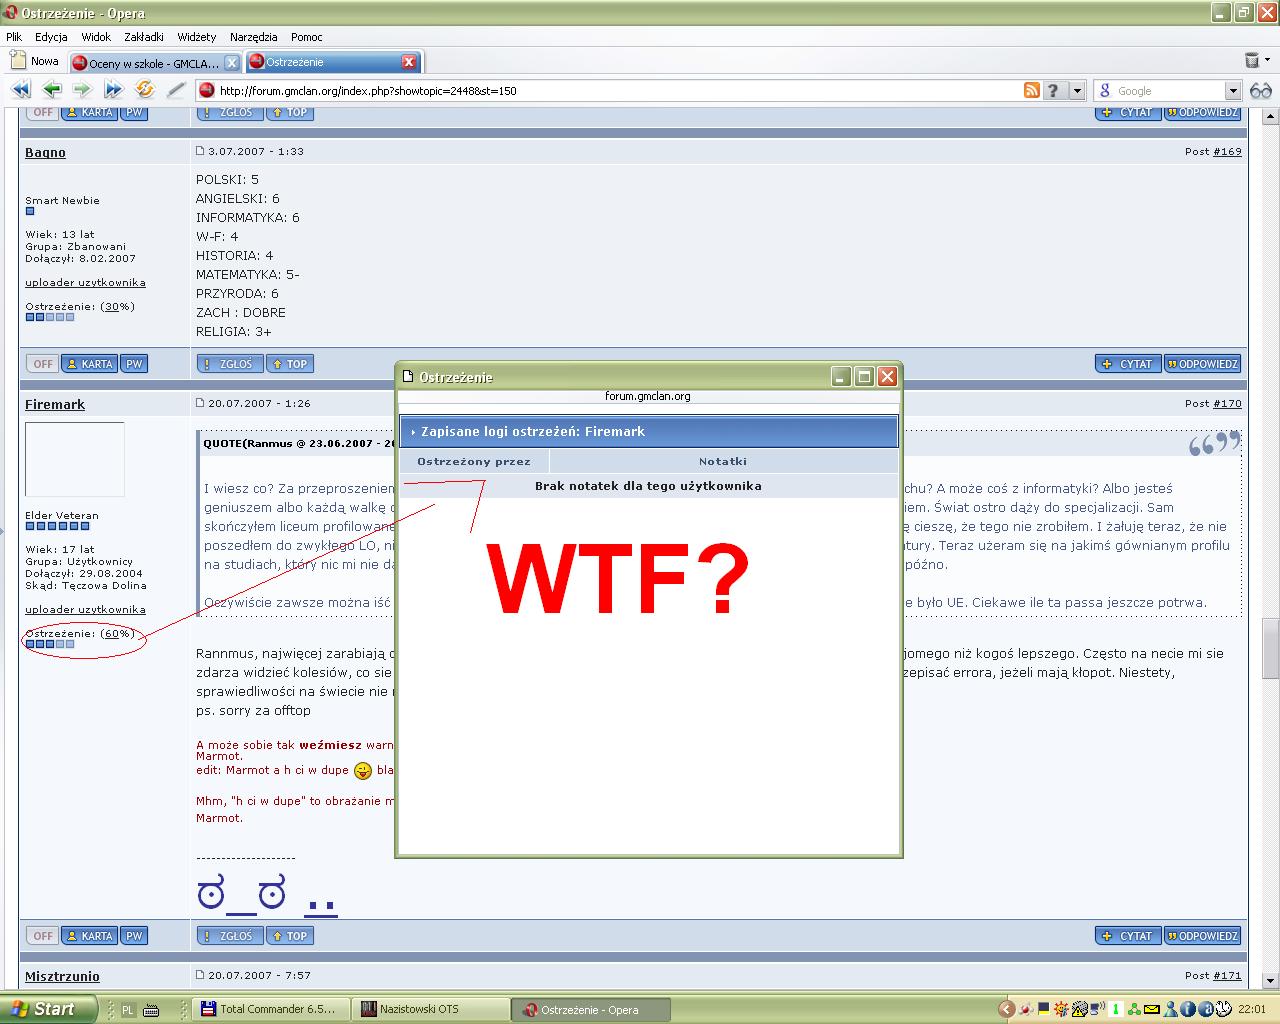Go back with the green arrow

click(x=52, y=90)
